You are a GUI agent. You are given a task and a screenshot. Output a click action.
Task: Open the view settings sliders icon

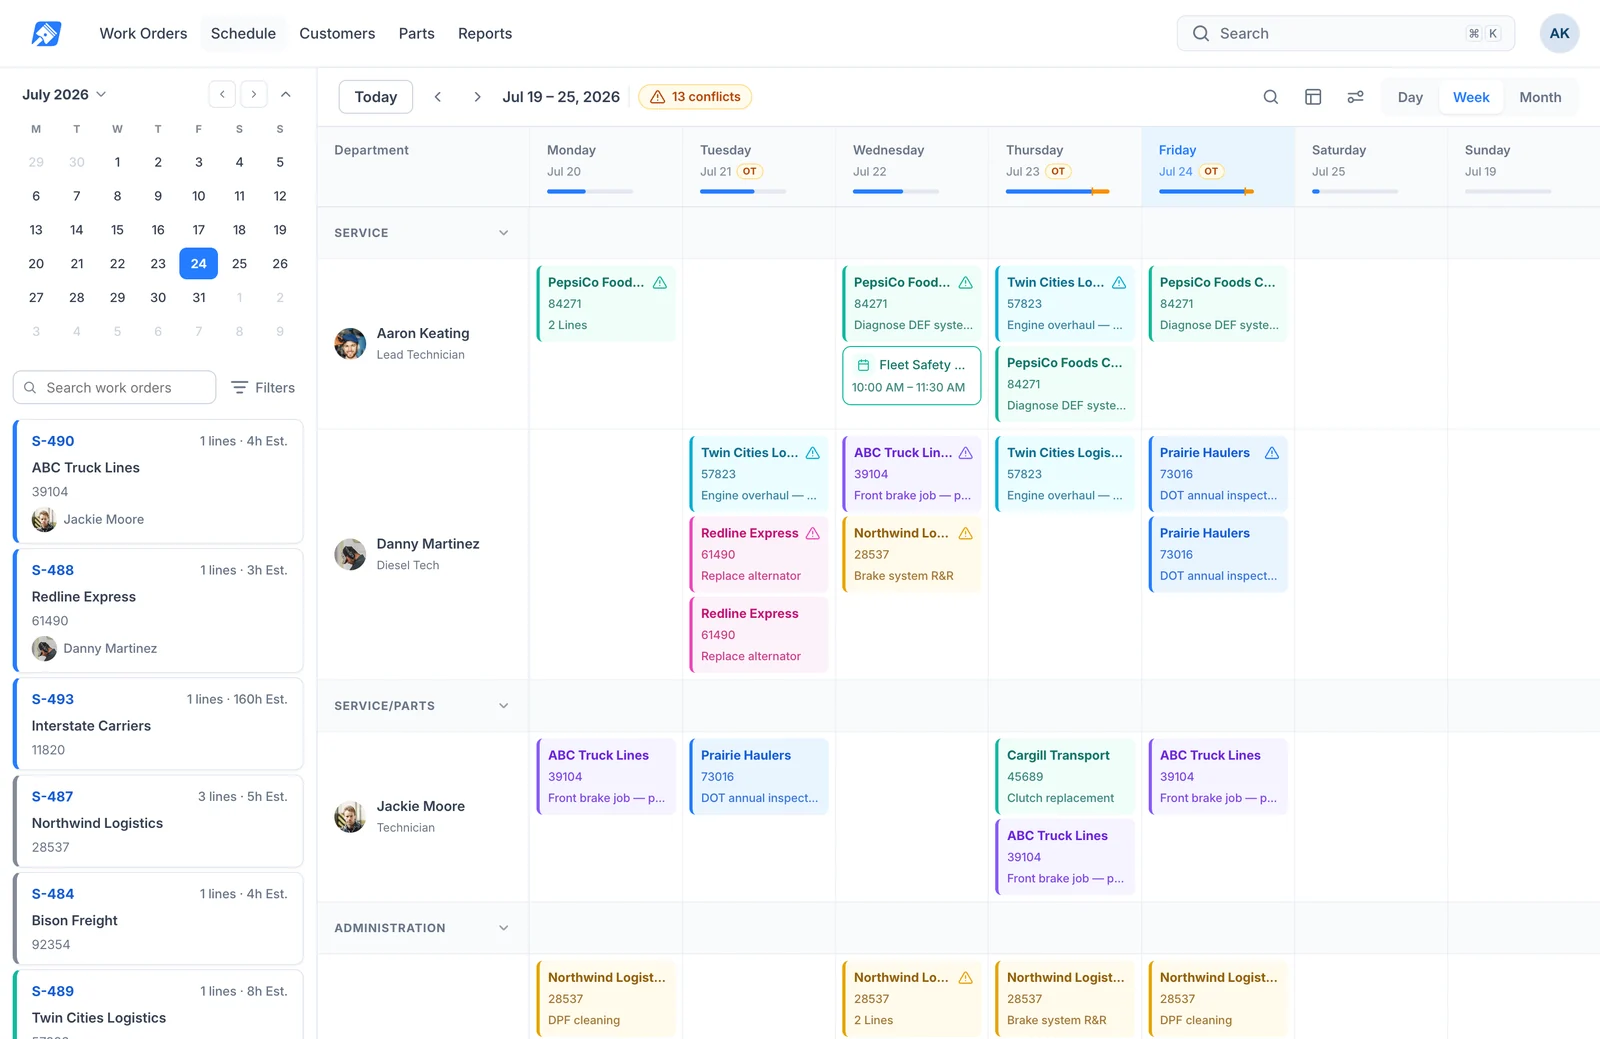tap(1355, 97)
